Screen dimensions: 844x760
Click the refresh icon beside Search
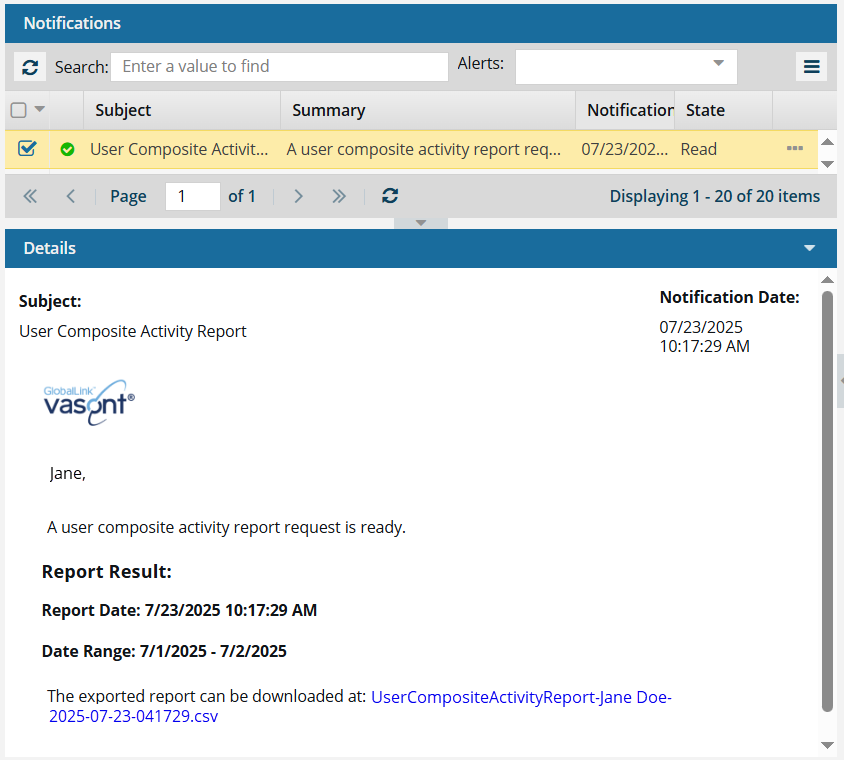30,67
